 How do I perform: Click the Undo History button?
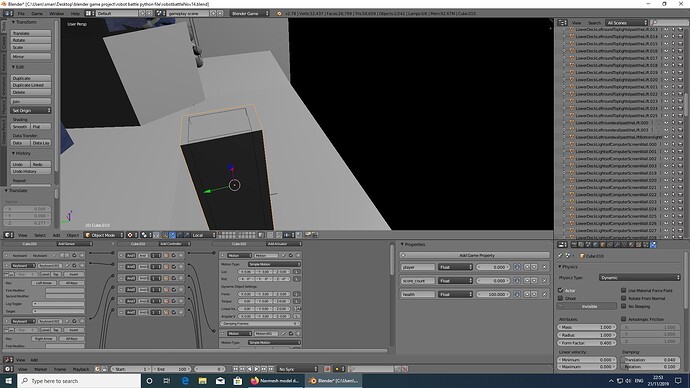pyautogui.click(x=30, y=171)
